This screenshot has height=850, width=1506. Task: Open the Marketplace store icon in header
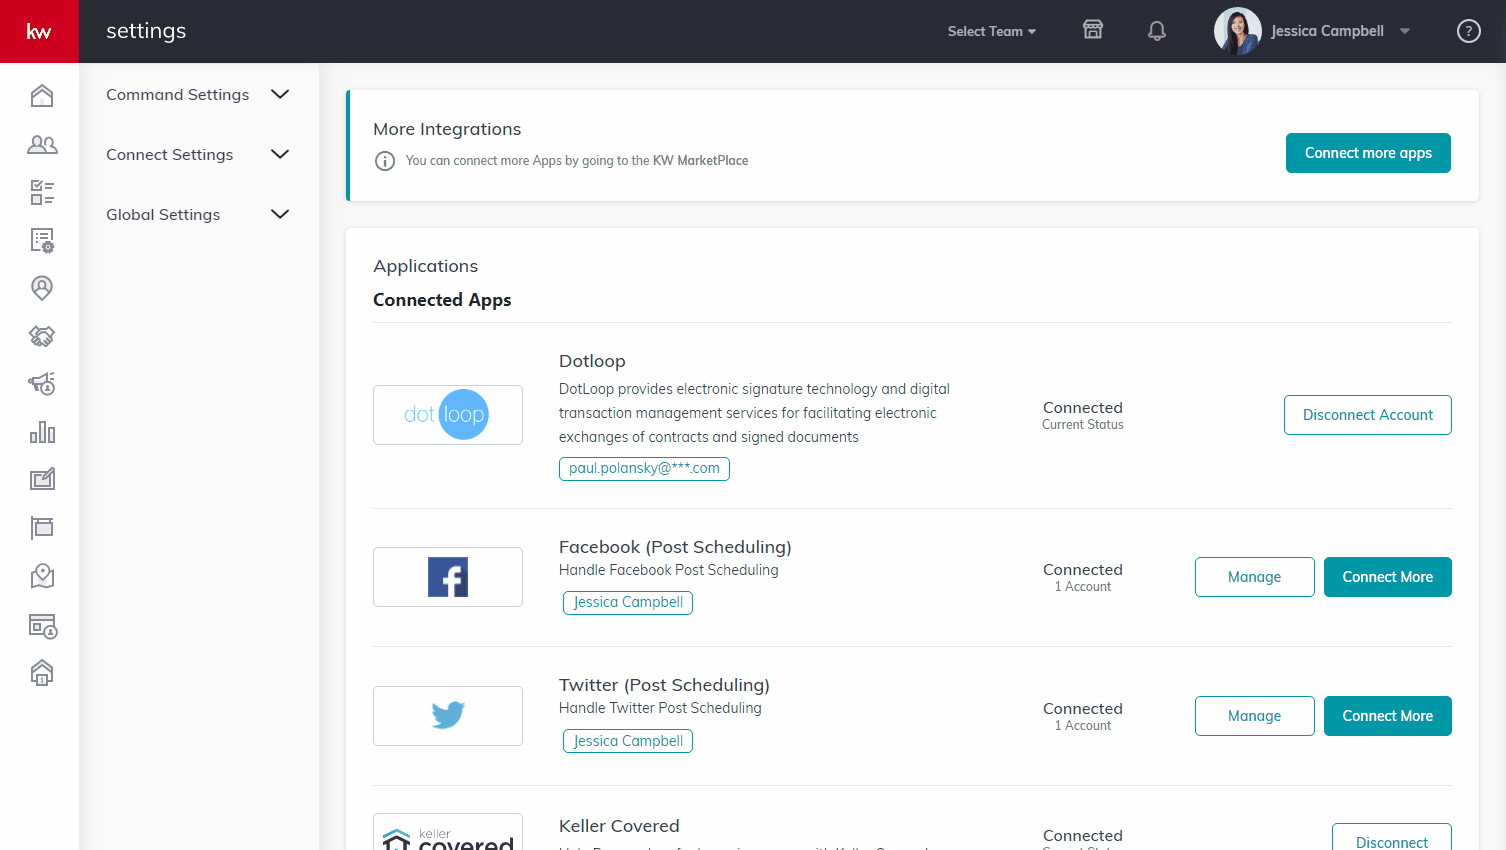tap(1093, 30)
